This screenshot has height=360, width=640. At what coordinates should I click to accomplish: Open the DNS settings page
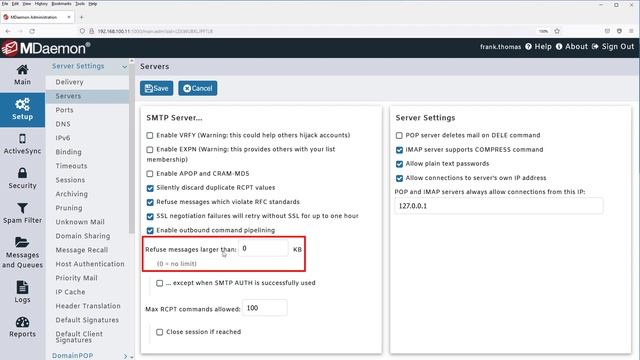point(63,124)
